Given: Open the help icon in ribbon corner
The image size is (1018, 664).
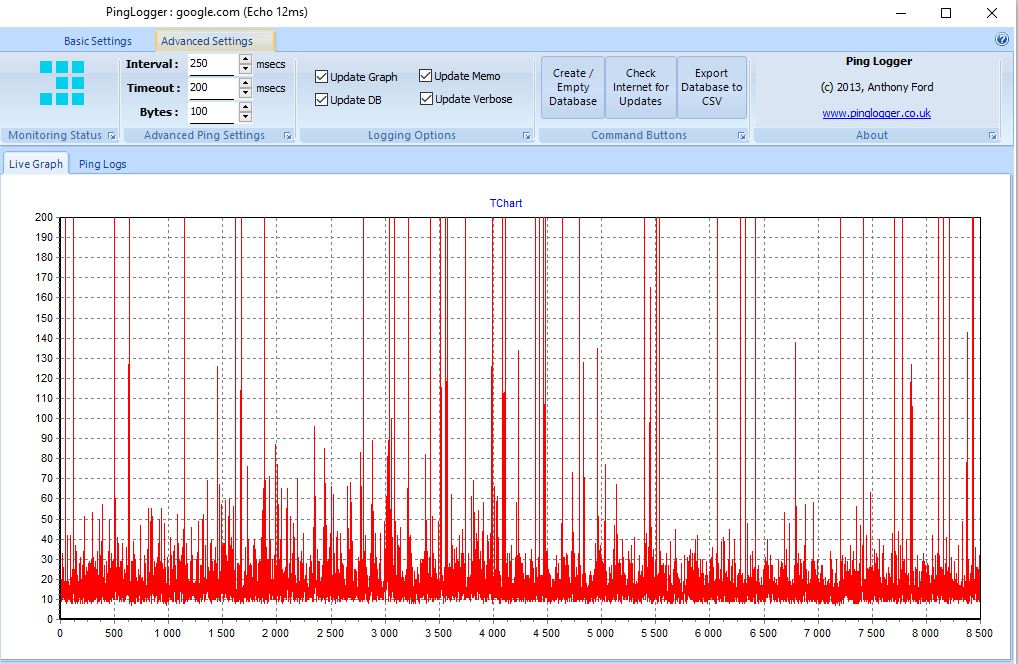Looking at the screenshot, I should click(1002, 40).
